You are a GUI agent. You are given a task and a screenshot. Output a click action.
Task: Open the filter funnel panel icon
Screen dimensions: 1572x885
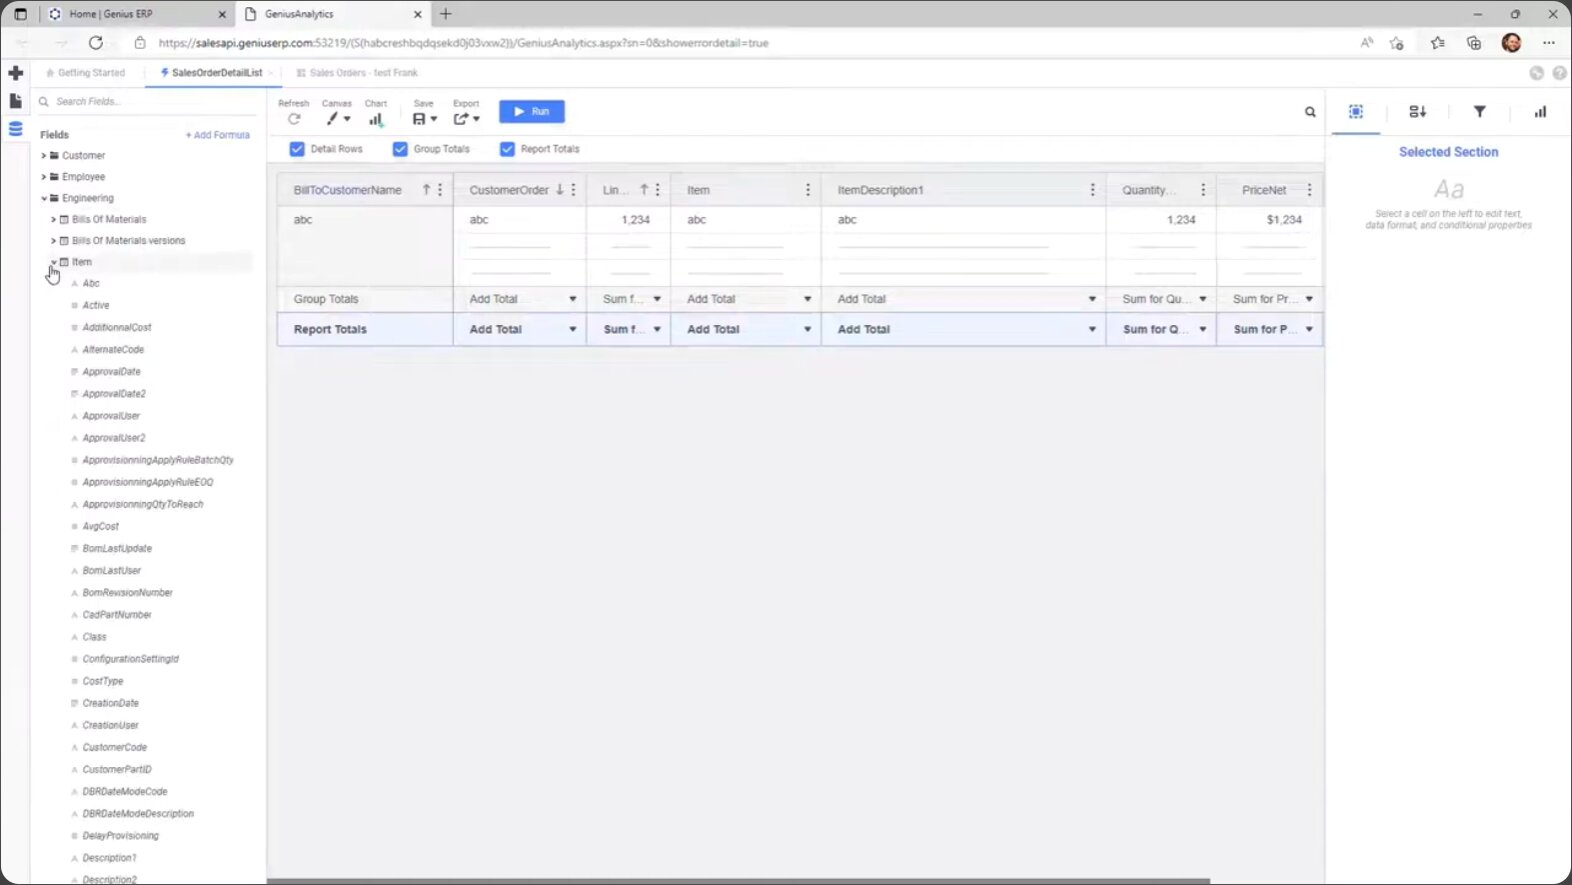1479,112
